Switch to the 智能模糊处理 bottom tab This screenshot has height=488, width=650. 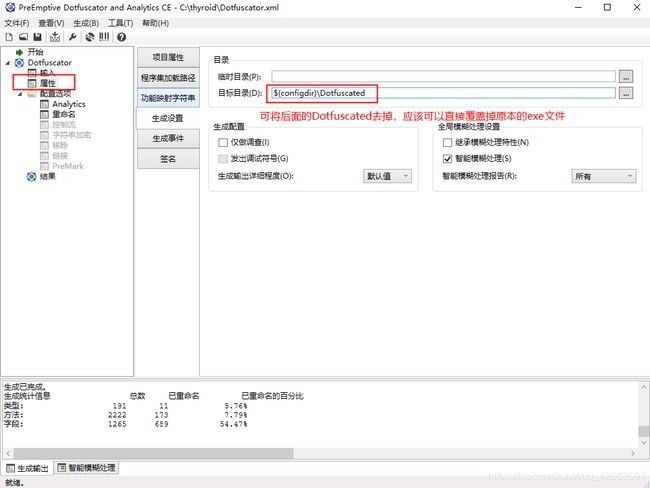coord(87,468)
